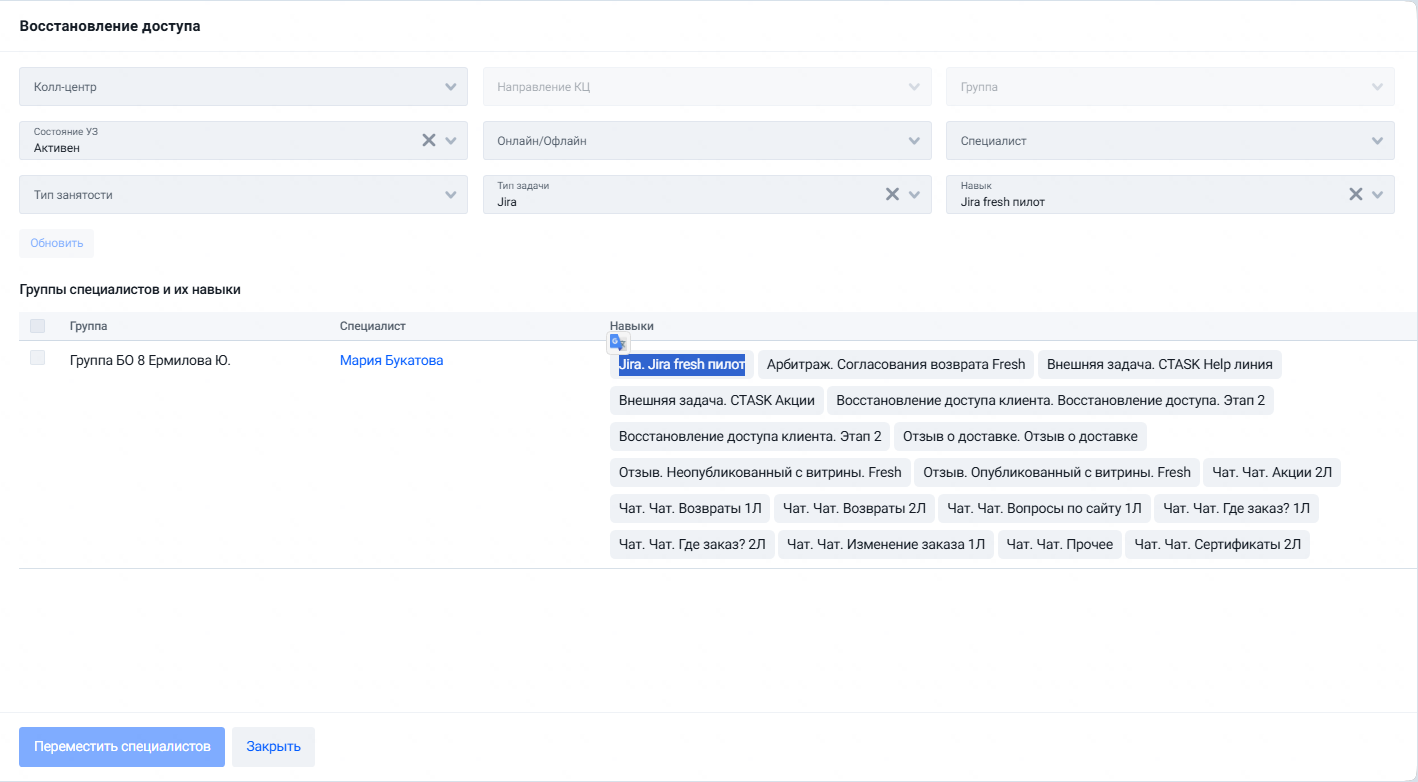The image size is (1418, 782).
Task: Open the Колл-центр dropdown
Action: tap(243, 86)
